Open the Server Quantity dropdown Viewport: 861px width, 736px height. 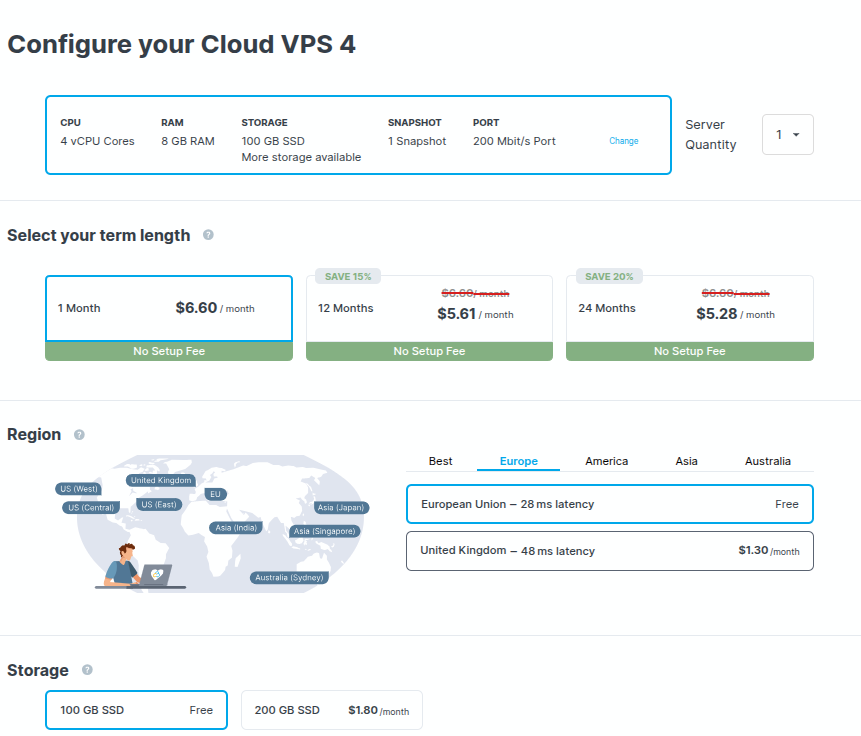pyautogui.click(x=787, y=135)
